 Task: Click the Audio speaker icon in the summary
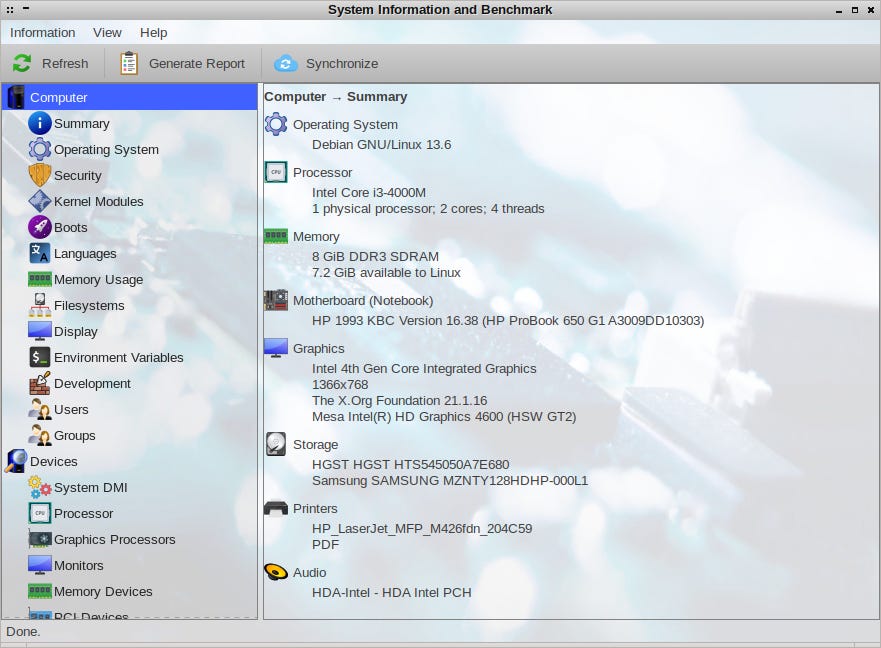[276, 572]
